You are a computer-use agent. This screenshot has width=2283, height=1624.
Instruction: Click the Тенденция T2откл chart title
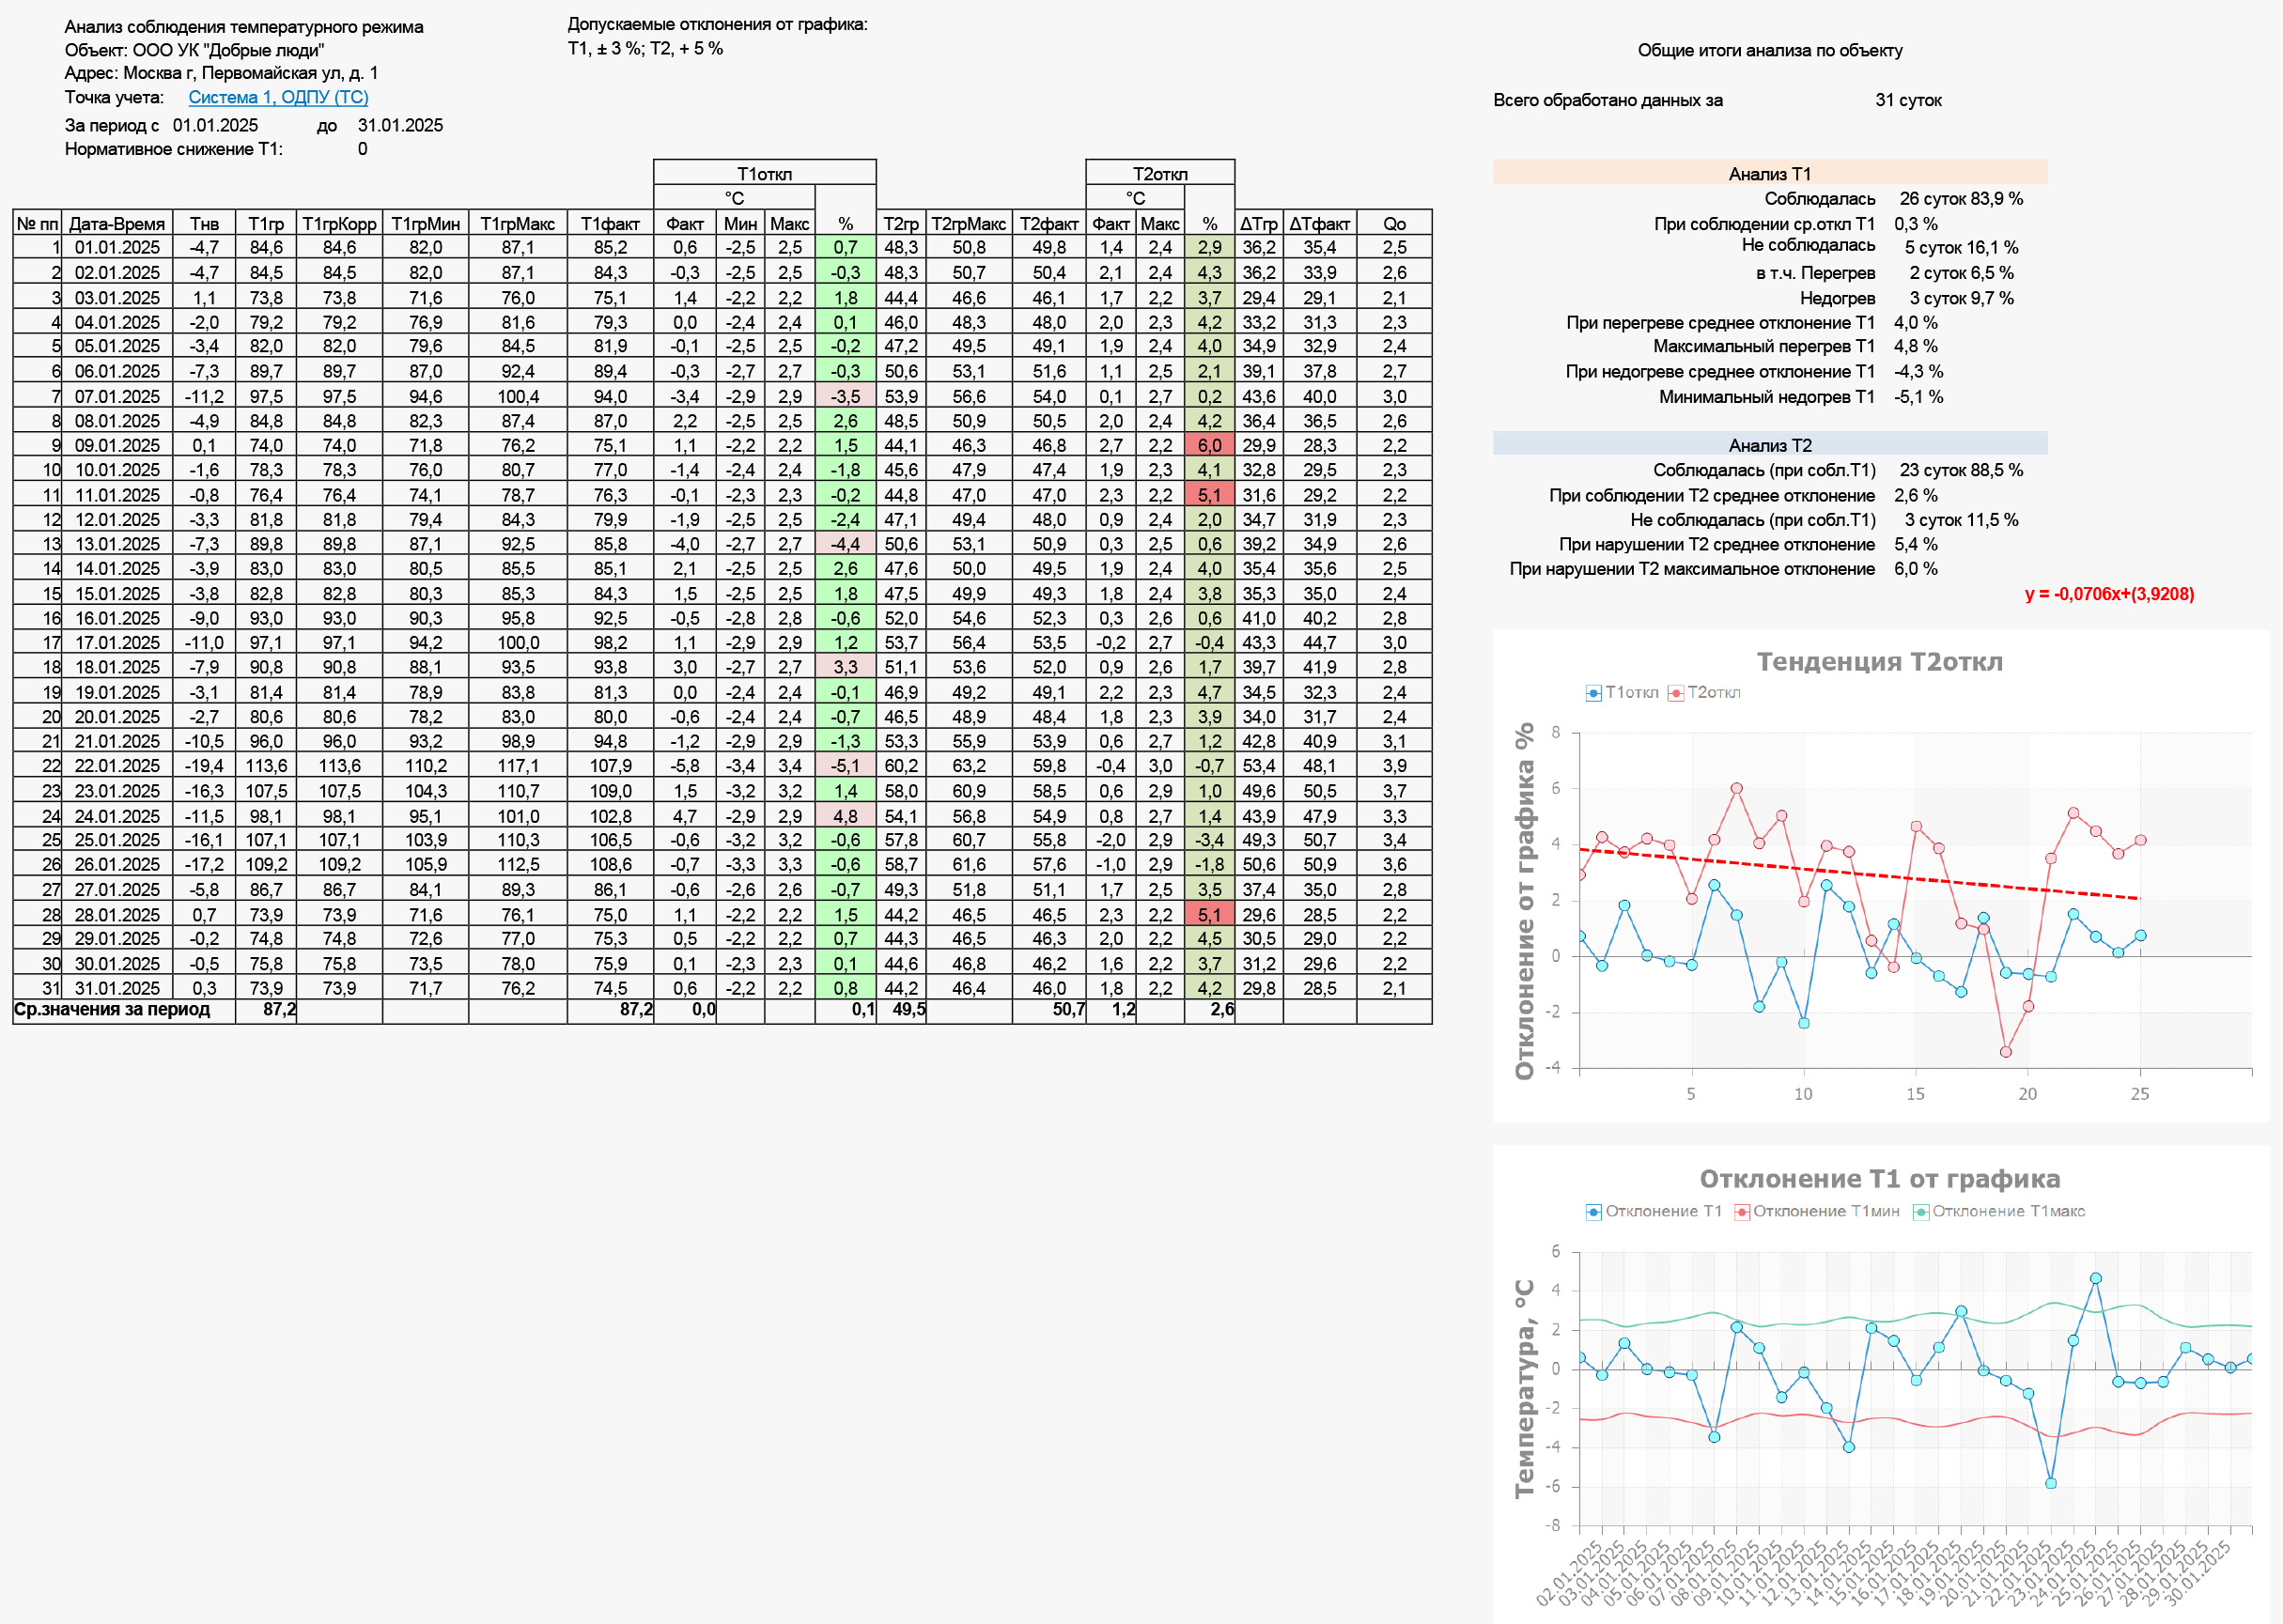point(1879,662)
